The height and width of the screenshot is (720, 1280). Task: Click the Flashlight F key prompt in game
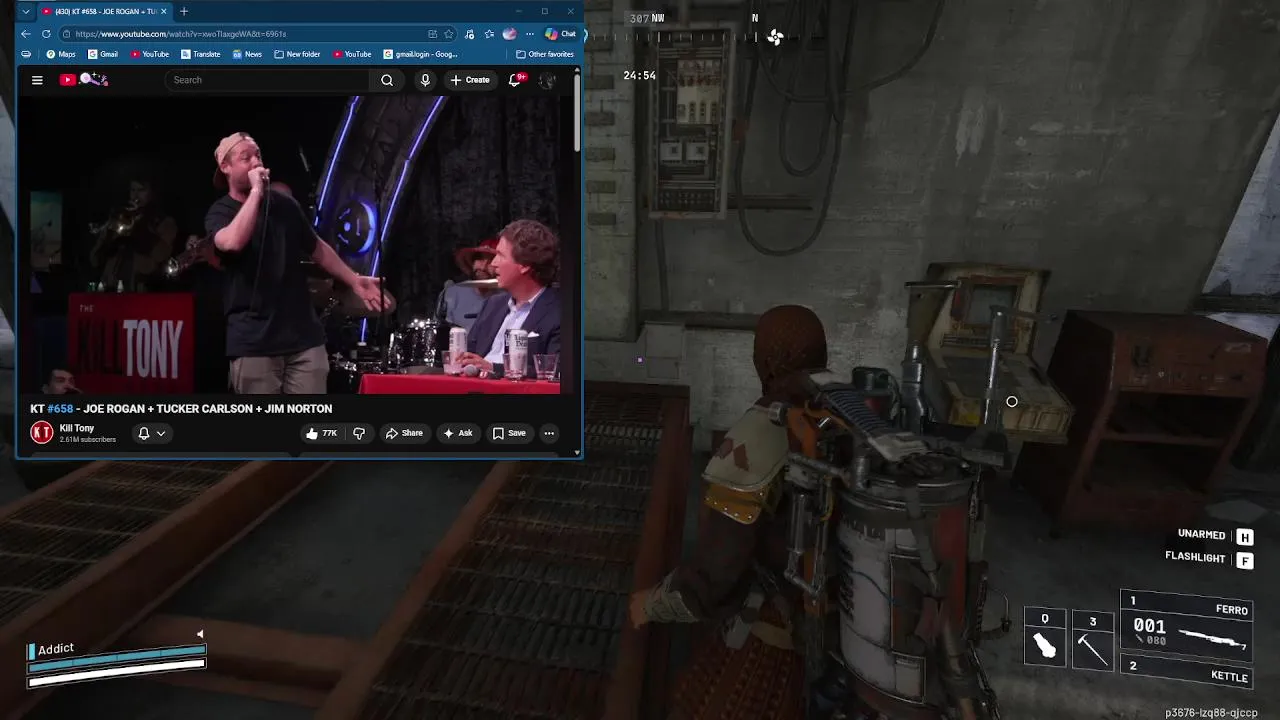tap(1244, 561)
